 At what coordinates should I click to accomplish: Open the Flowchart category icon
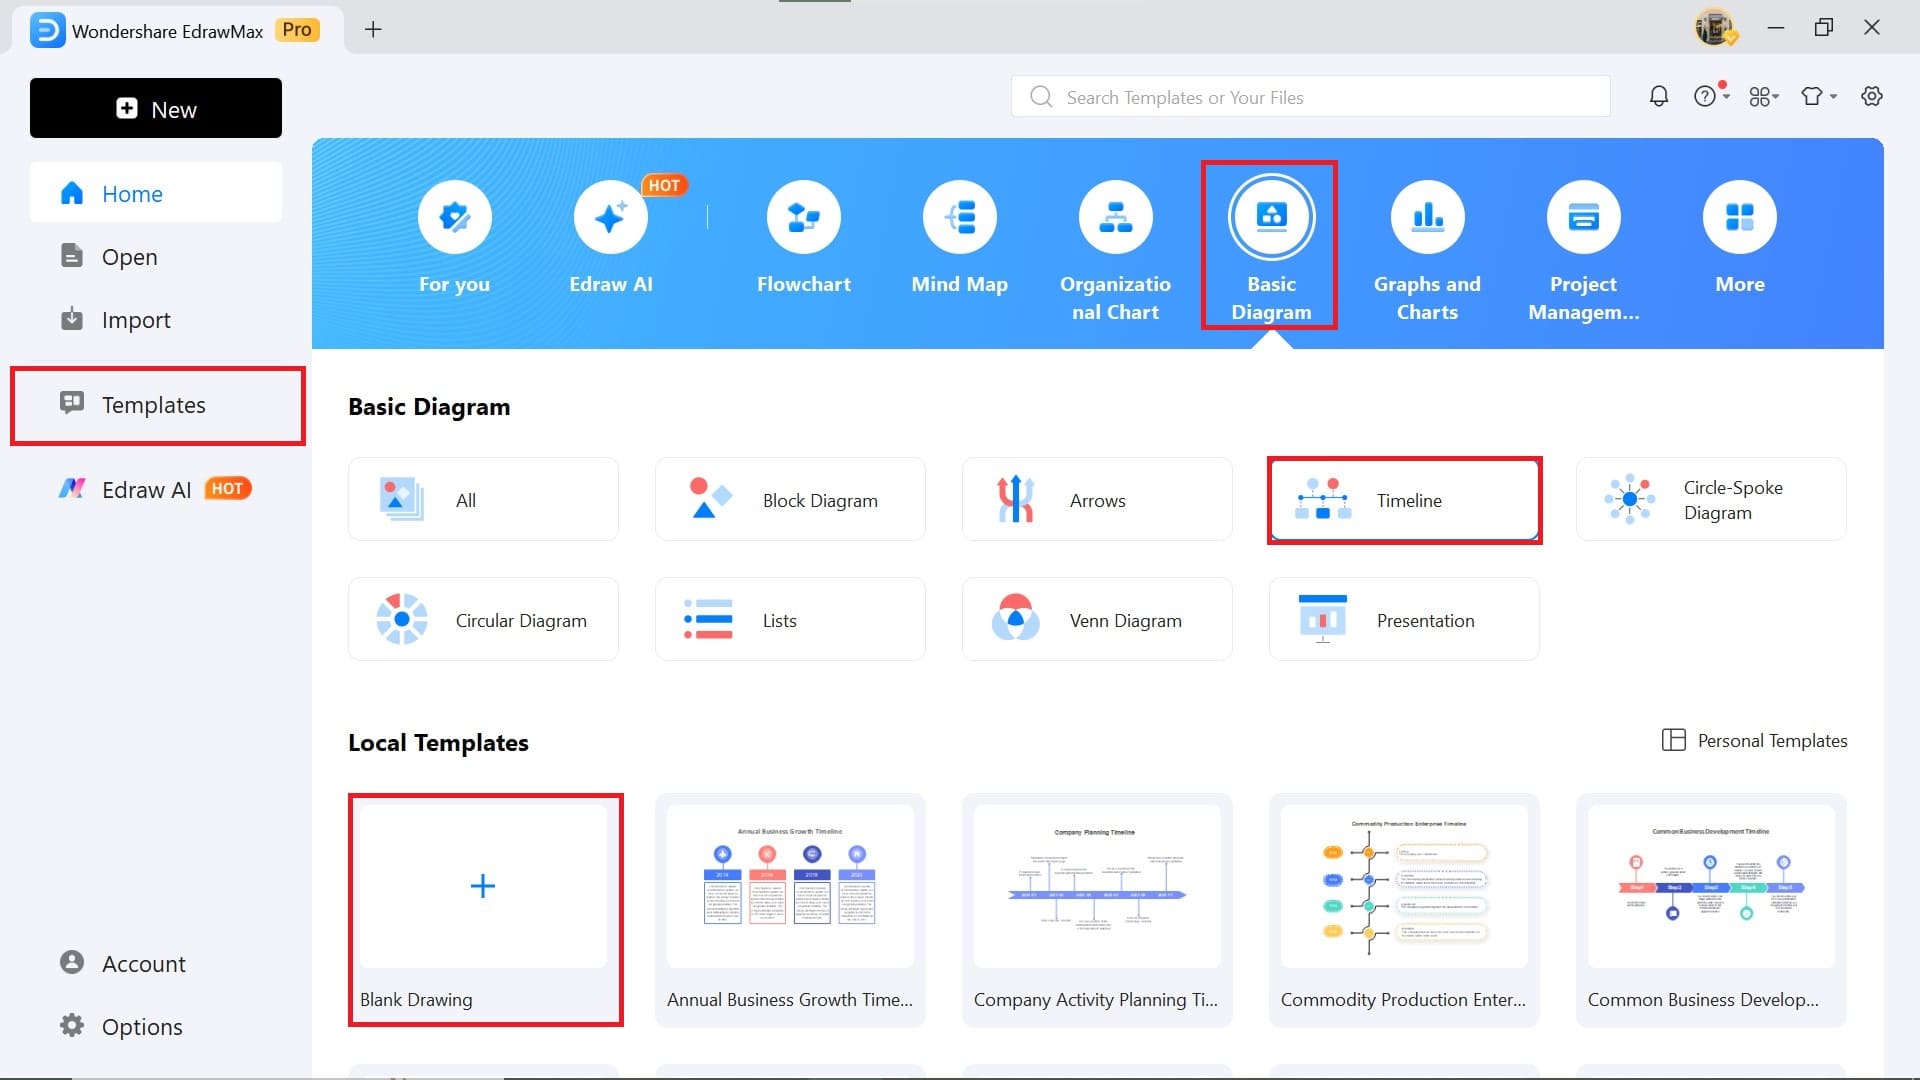[803, 217]
